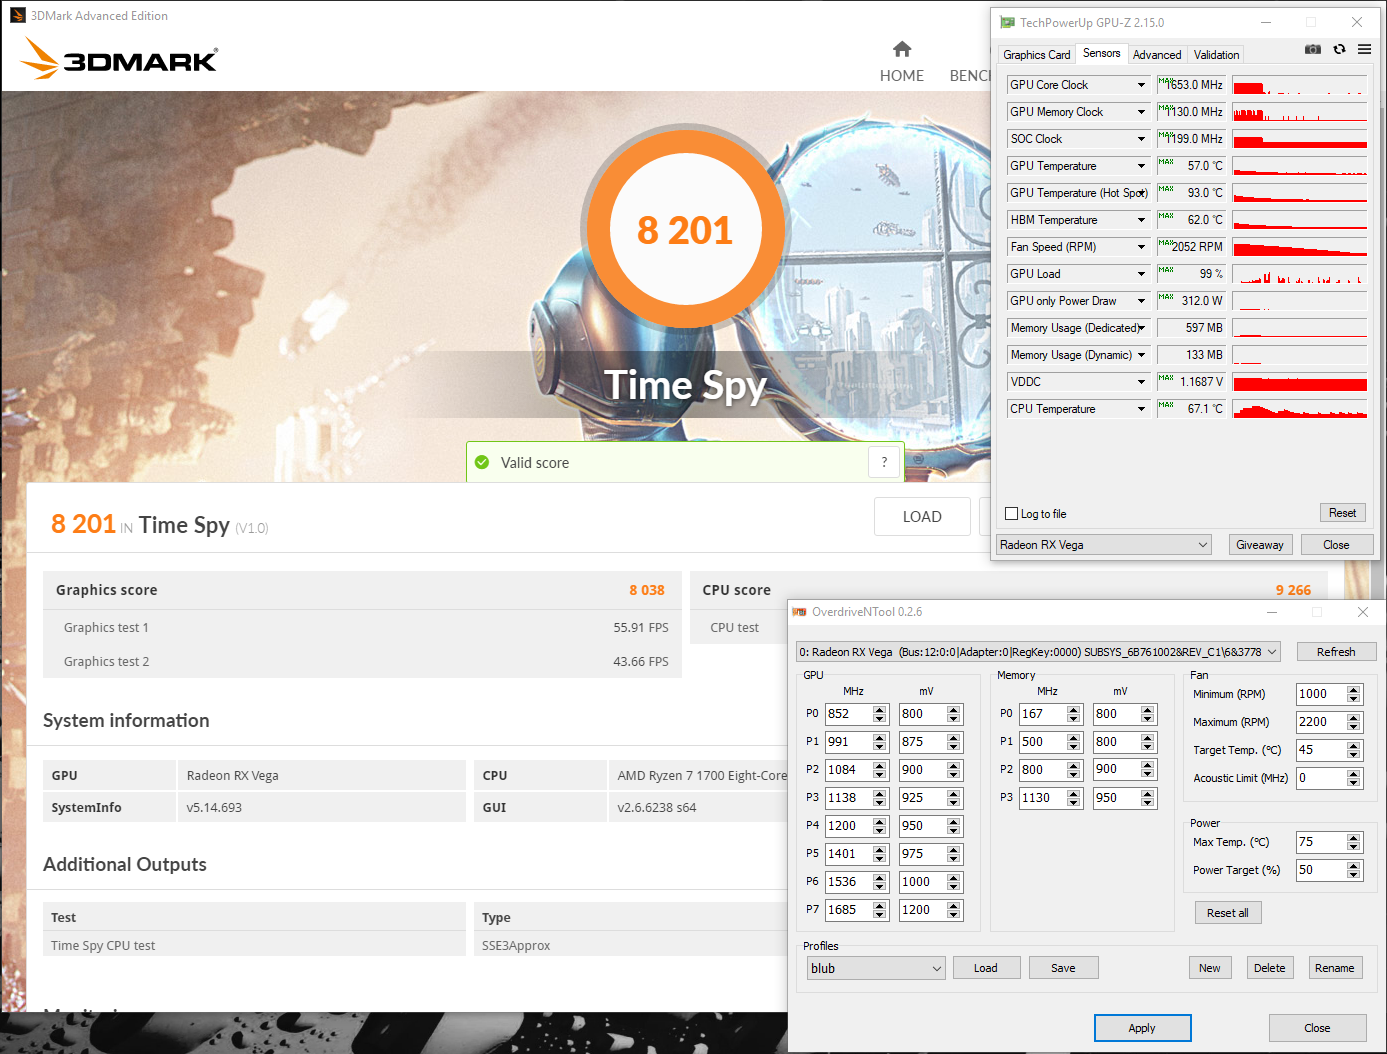This screenshot has height=1054, width=1387.
Task: Click the Delete profile button
Action: (1270, 968)
